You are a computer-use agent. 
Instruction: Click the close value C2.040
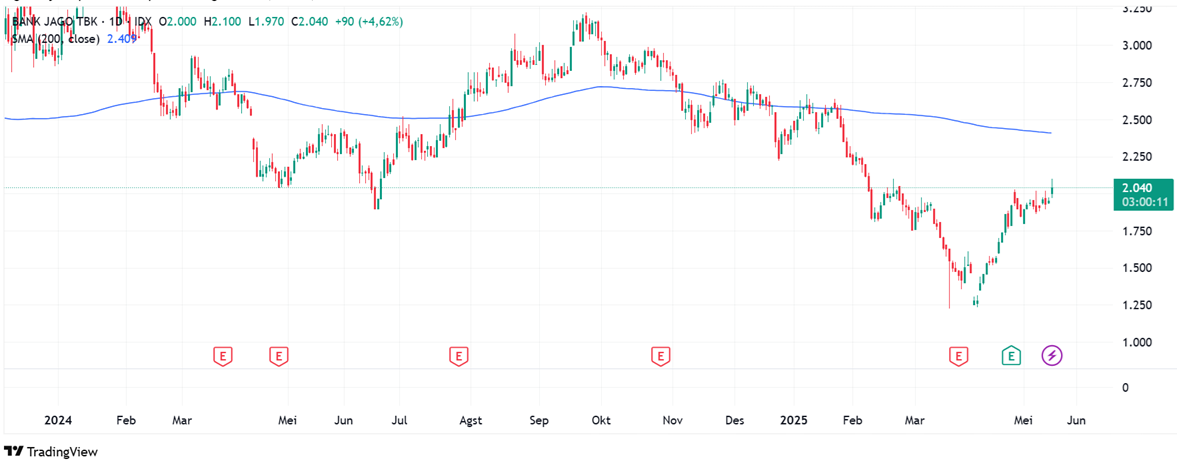[307, 23]
